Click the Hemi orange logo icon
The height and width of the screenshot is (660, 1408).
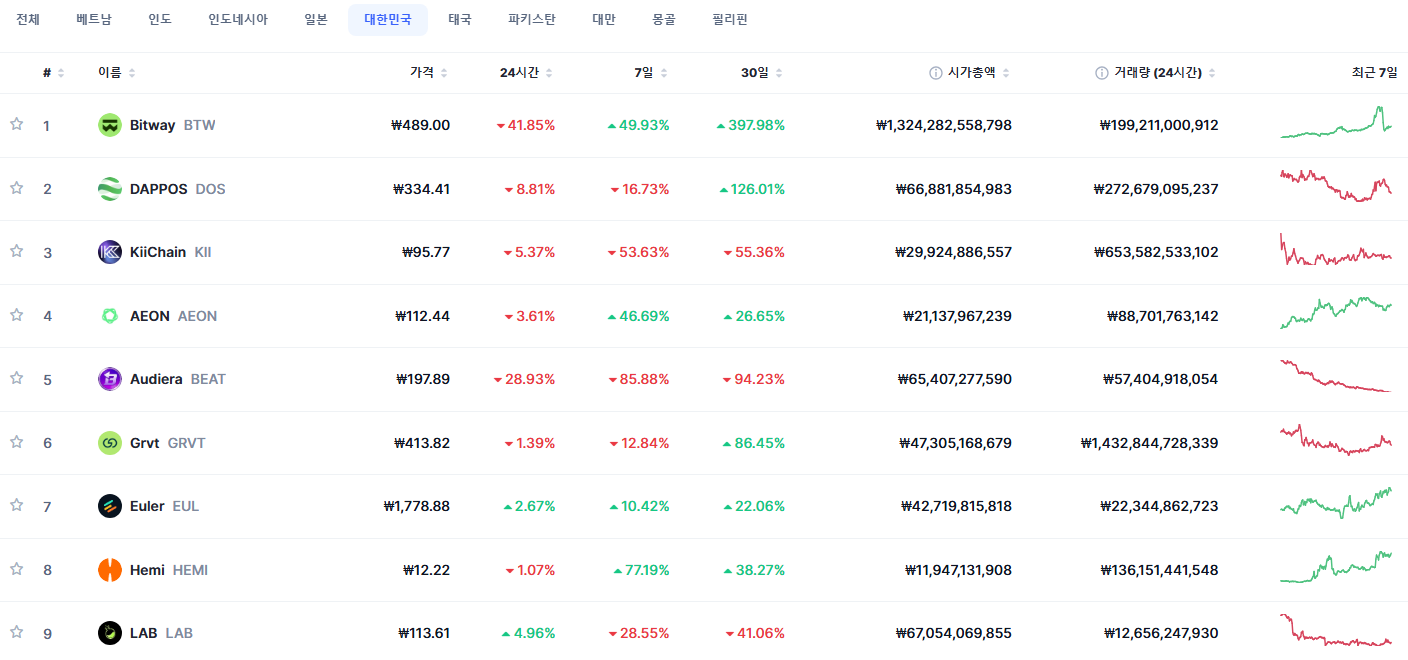pos(110,570)
